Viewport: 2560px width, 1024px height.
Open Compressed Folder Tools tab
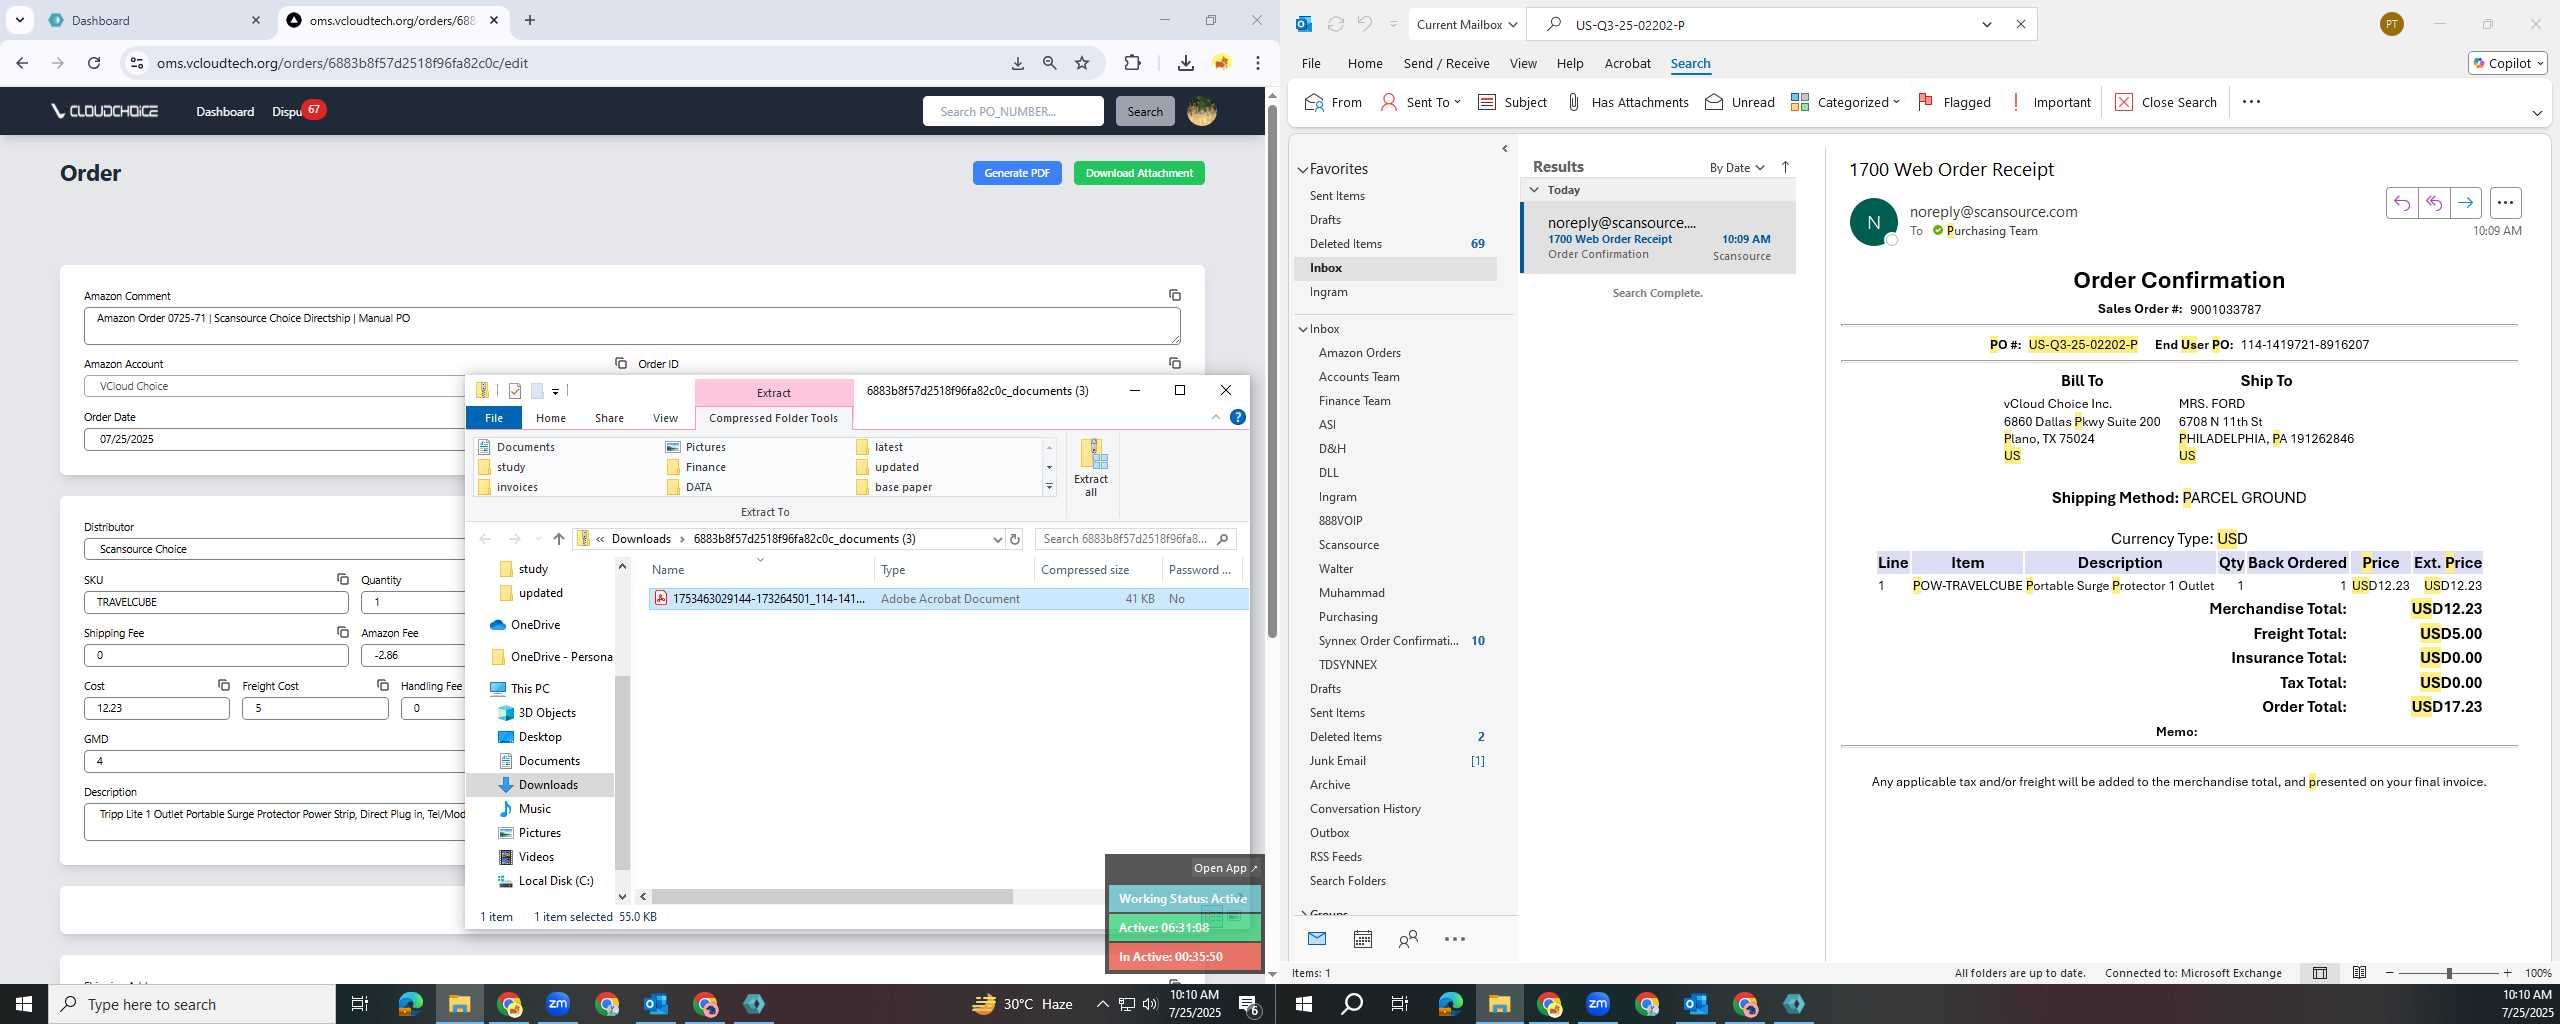773,418
